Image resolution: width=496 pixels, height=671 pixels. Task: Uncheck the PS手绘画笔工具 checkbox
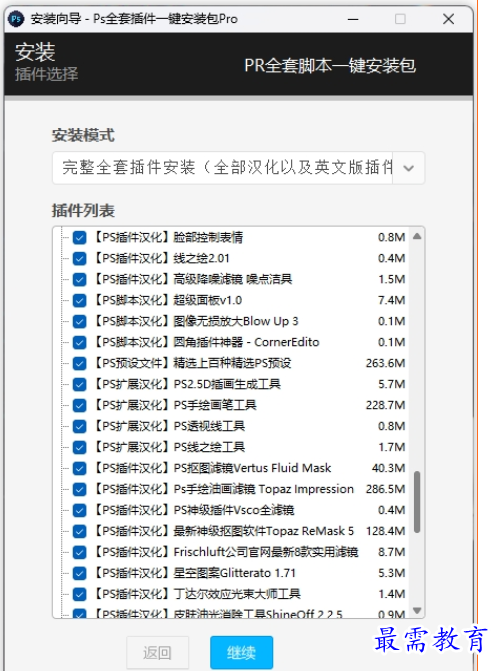click(x=80, y=405)
